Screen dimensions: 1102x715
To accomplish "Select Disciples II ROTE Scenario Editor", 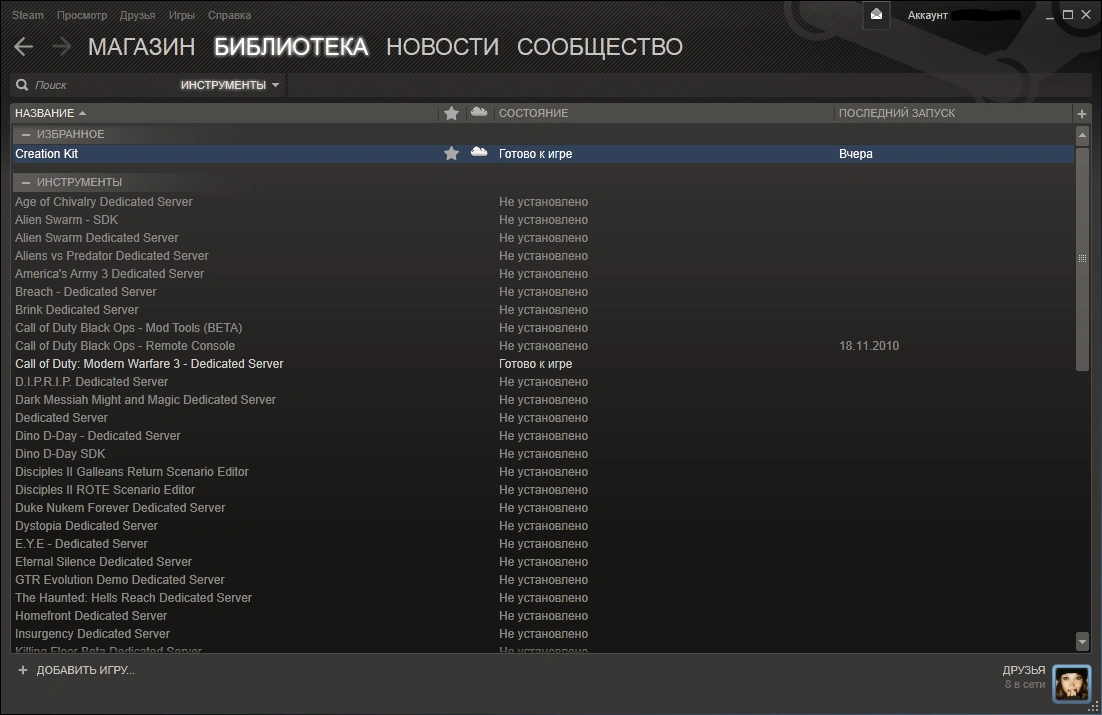I will (105, 489).
